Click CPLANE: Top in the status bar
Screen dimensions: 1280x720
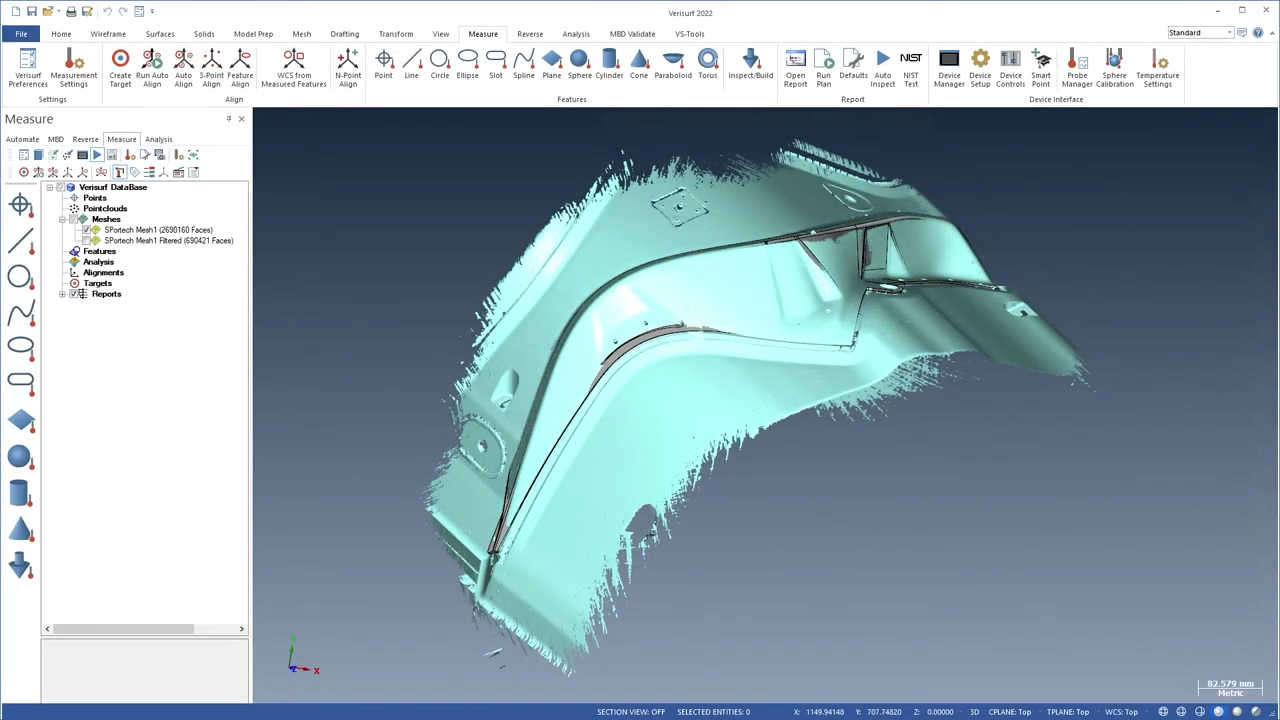1009,712
